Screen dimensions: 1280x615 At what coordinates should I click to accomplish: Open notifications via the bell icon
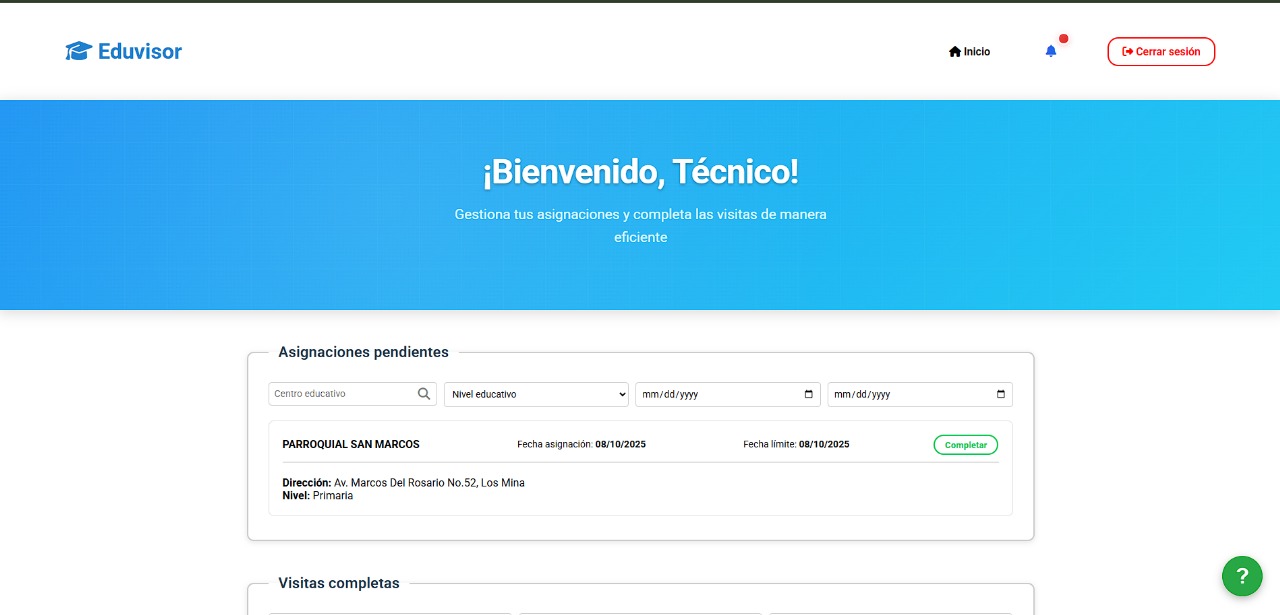pyautogui.click(x=1051, y=51)
